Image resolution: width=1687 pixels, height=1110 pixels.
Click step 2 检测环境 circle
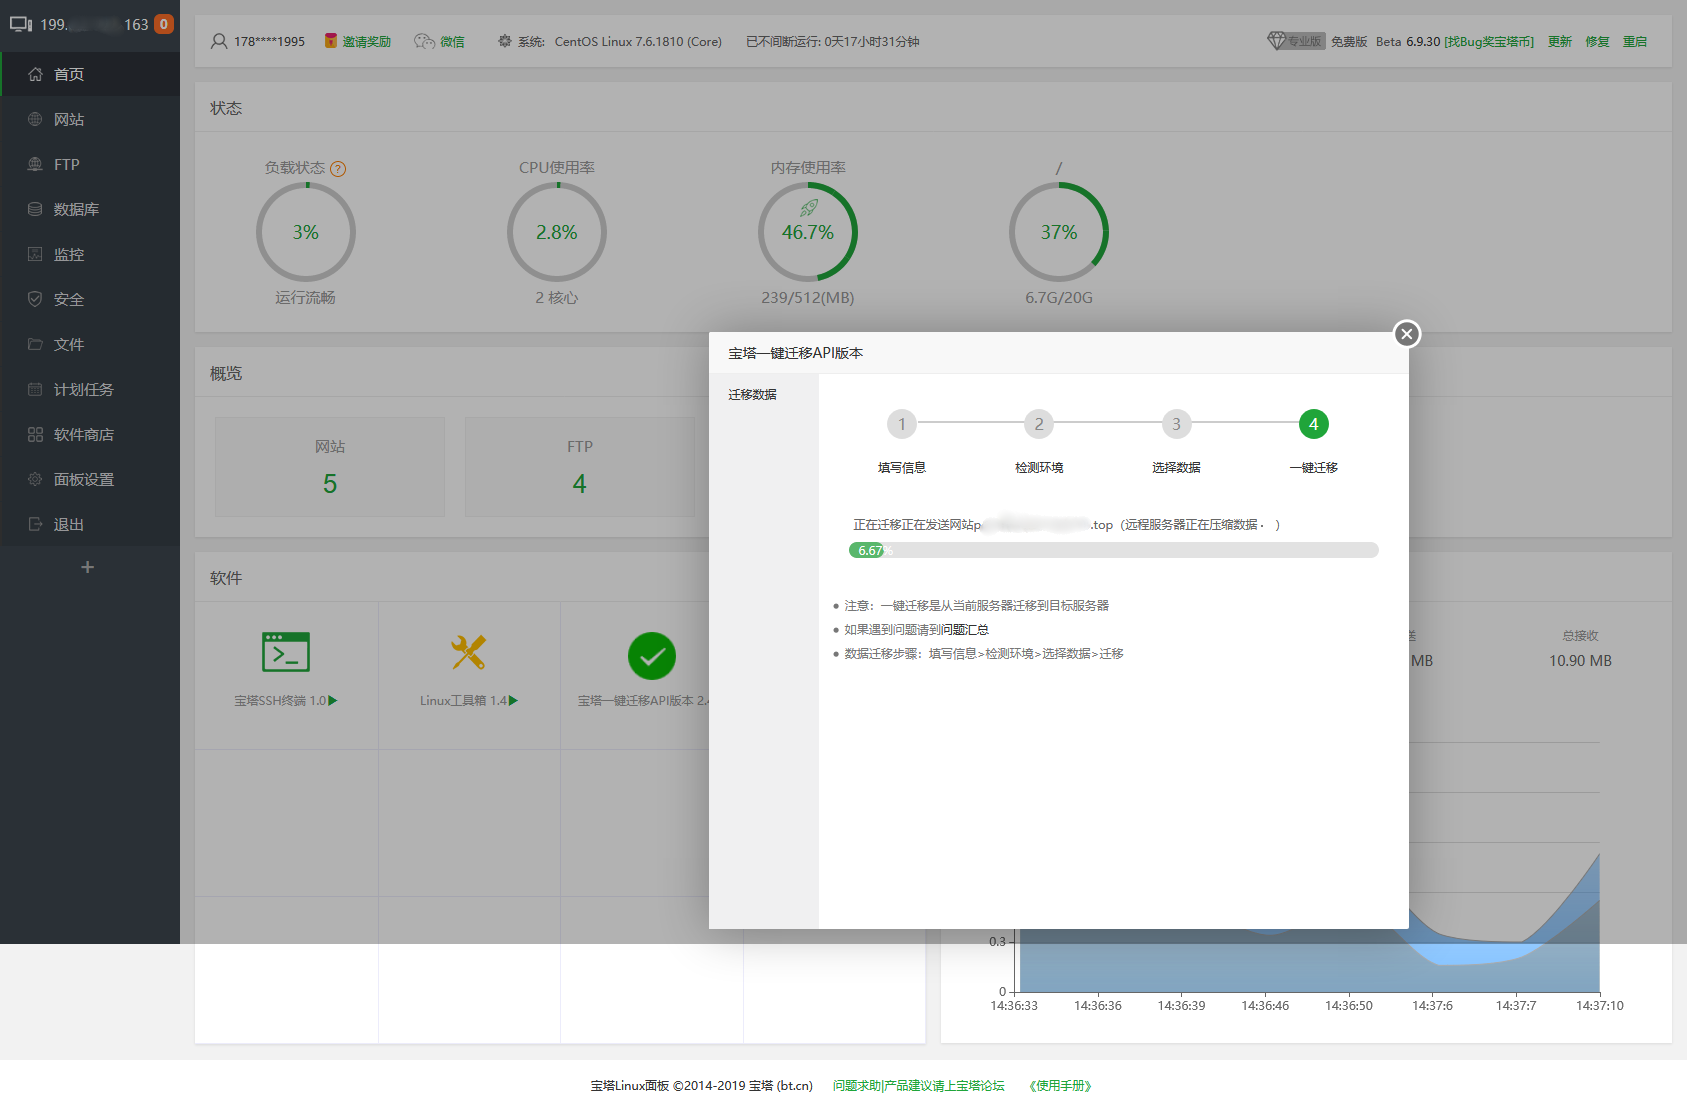(x=1039, y=424)
